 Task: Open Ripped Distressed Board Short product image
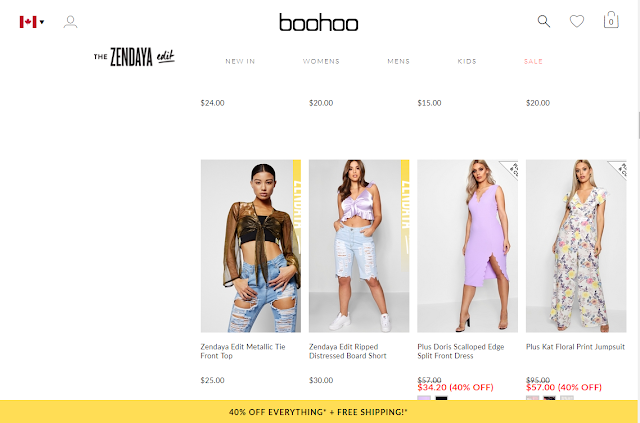point(359,246)
